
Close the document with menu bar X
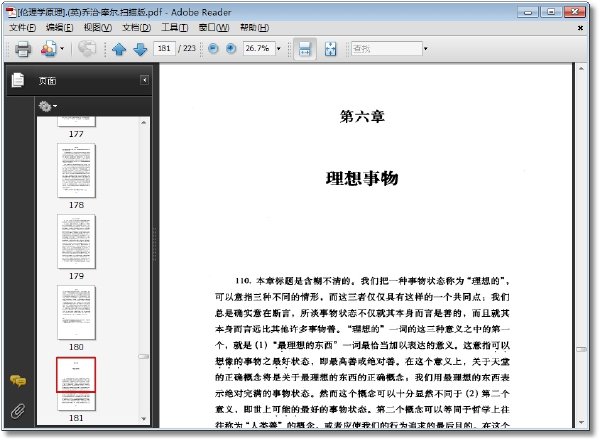pyautogui.click(x=580, y=28)
